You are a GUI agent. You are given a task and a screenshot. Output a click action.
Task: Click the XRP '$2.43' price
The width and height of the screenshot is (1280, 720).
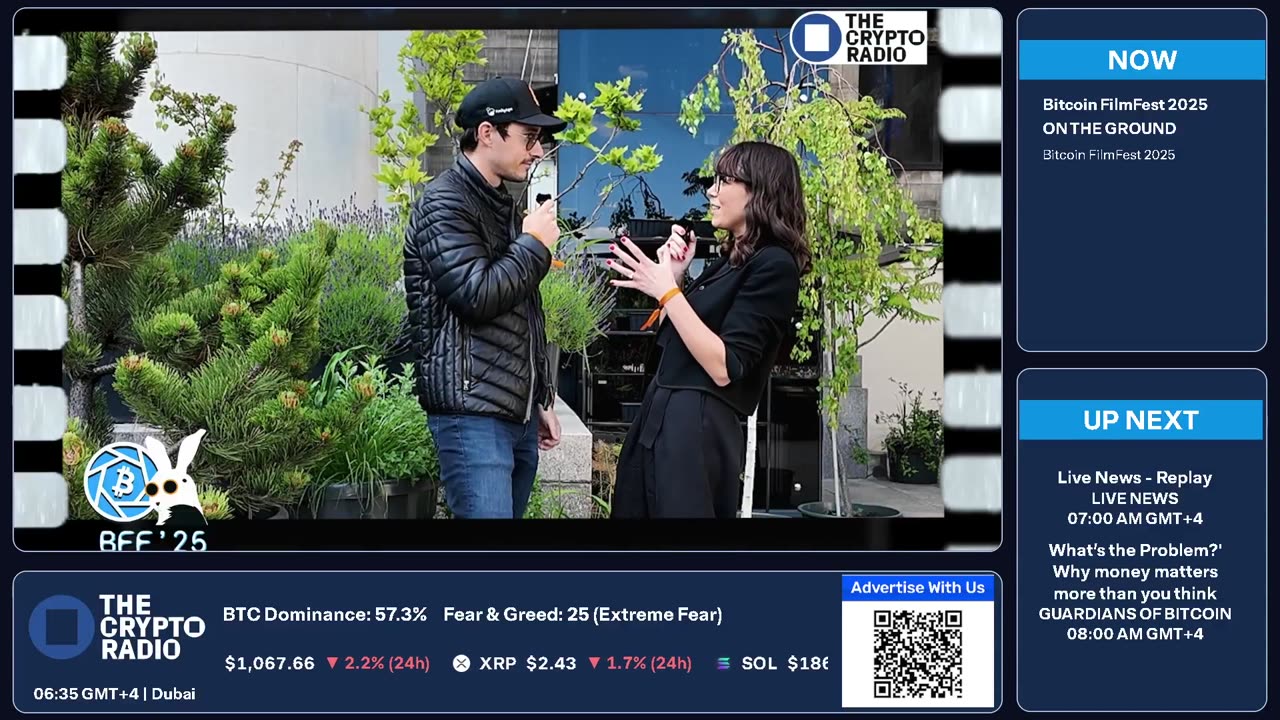pyautogui.click(x=551, y=664)
